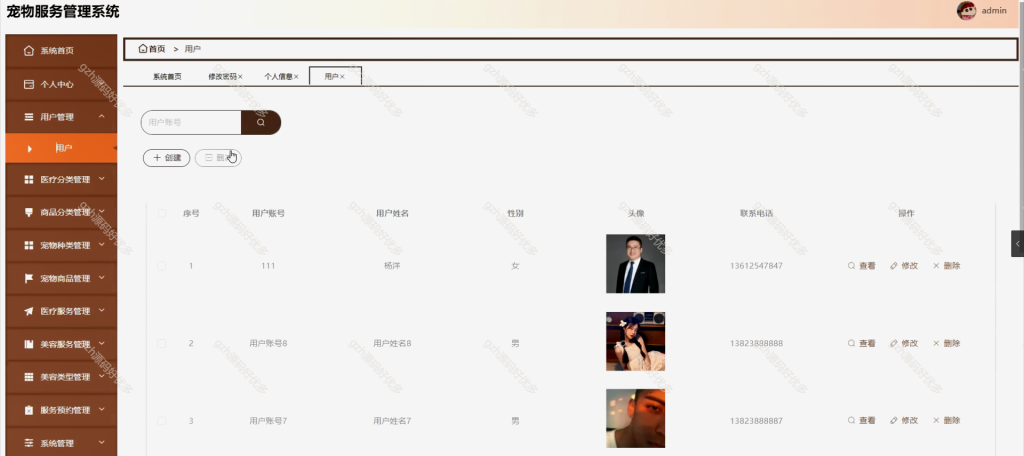
Task: Tick the checkbox for row 111 杨洋
Action: (162, 266)
